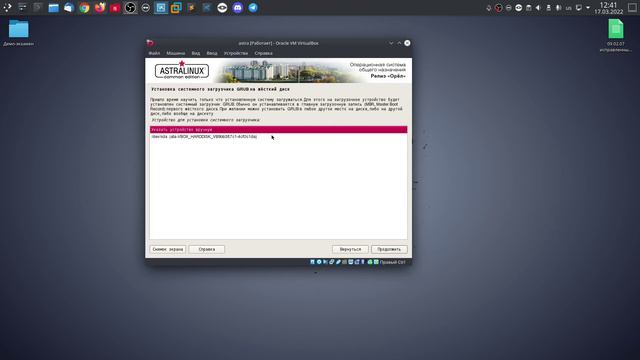Click the eye icon in system tray
Screen dimensions: 640x360
(x=518, y=8)
